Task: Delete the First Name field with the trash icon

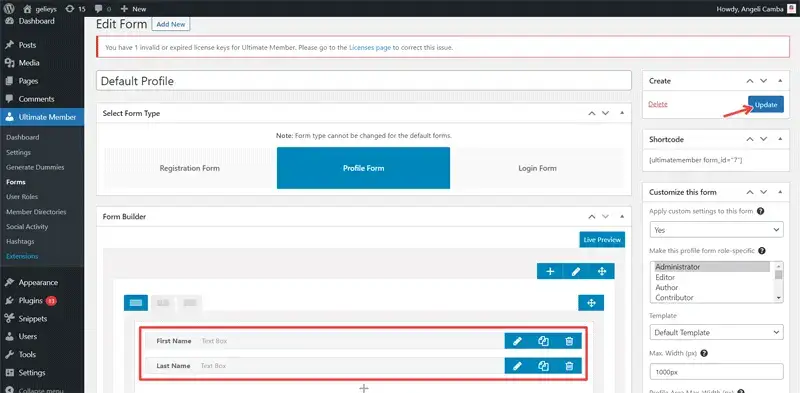Action: (x=569, y=341)
